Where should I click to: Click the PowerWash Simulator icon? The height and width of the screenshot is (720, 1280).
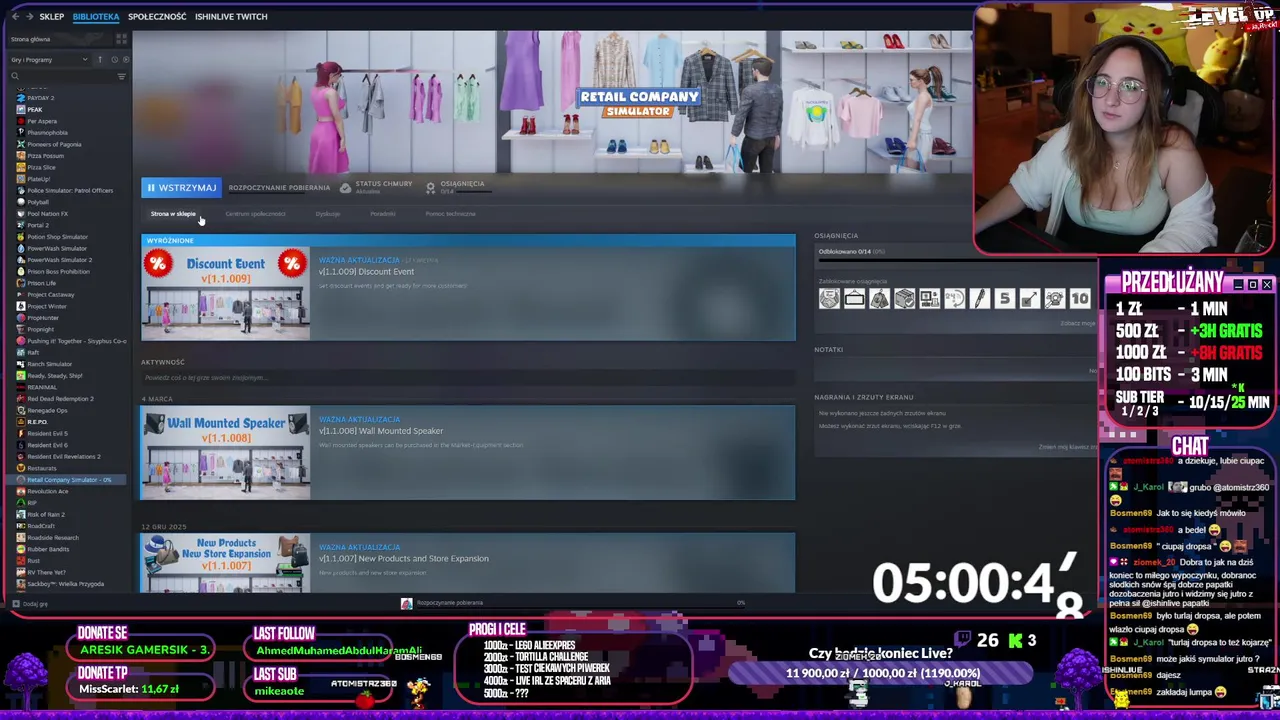click(21, 248)
